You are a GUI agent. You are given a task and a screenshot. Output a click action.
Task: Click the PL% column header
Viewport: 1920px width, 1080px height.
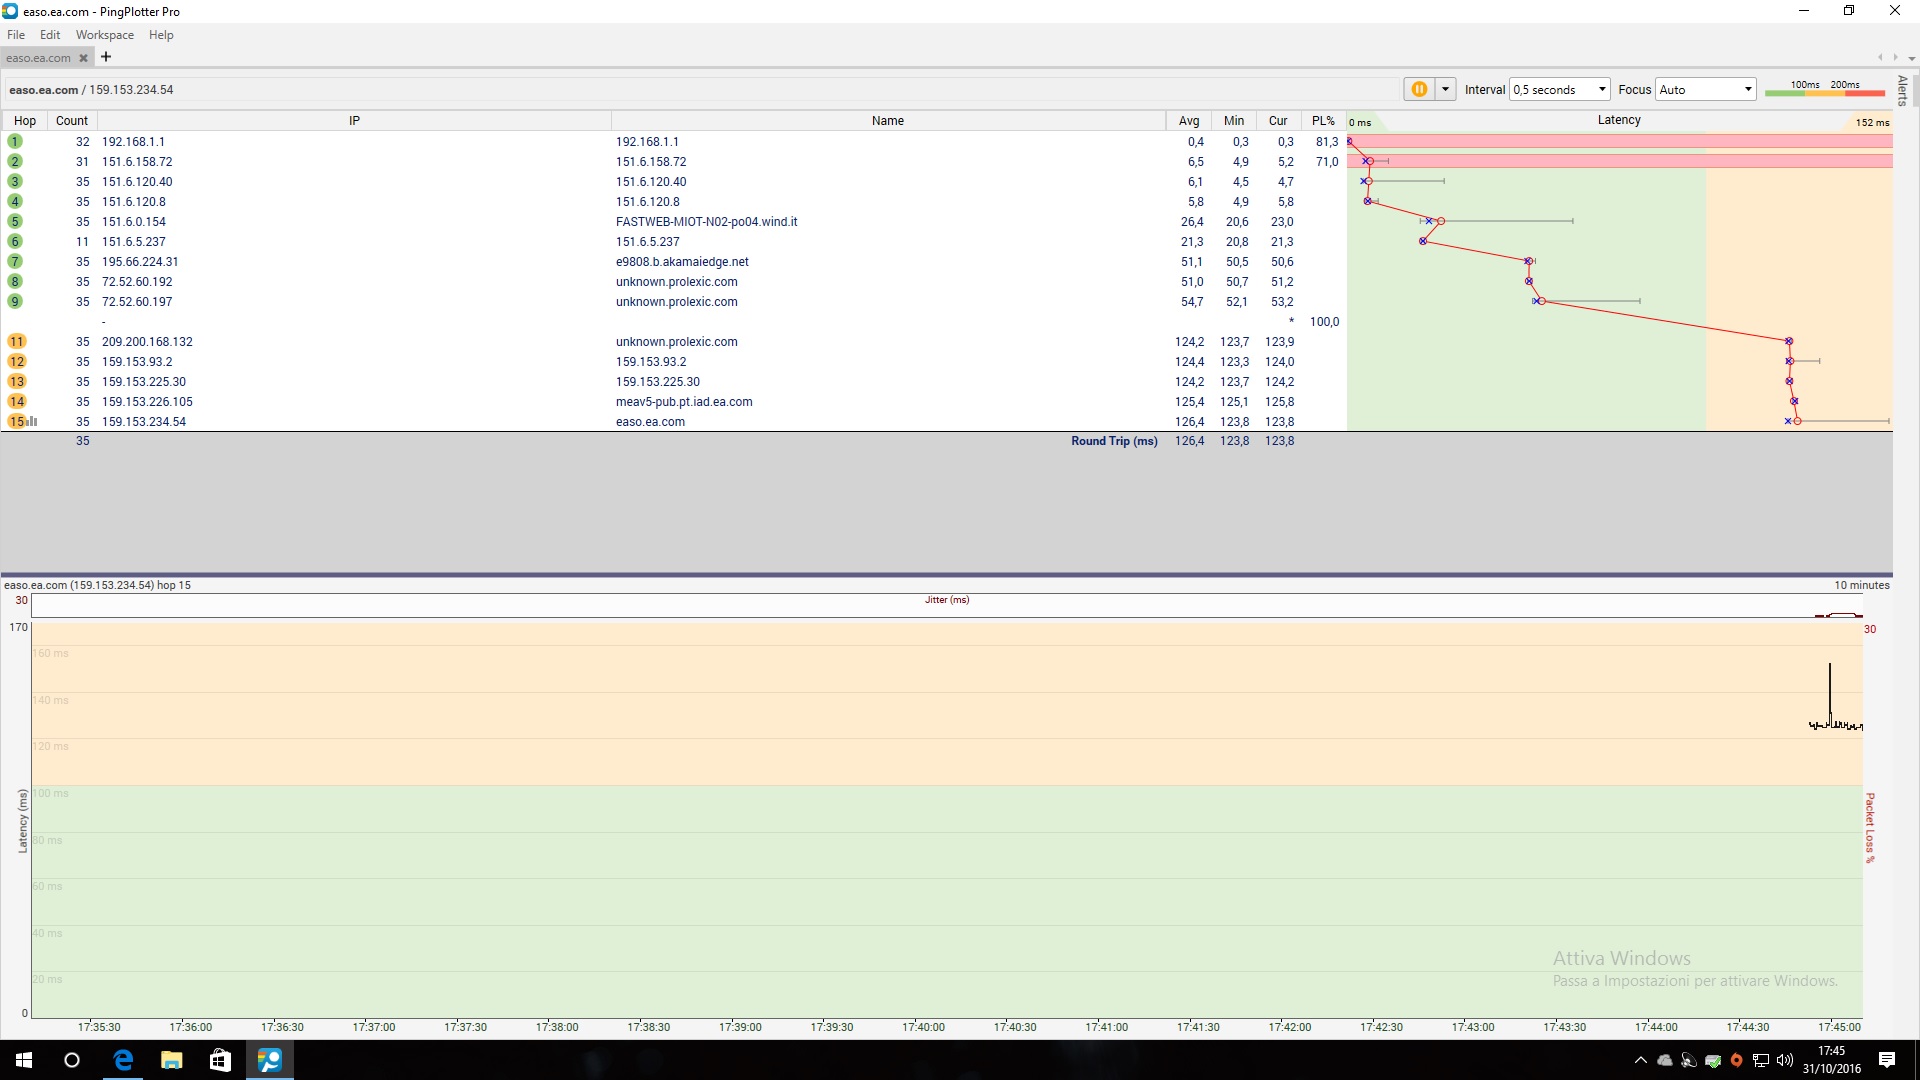pyautogui.click(x=1323, y=121)
